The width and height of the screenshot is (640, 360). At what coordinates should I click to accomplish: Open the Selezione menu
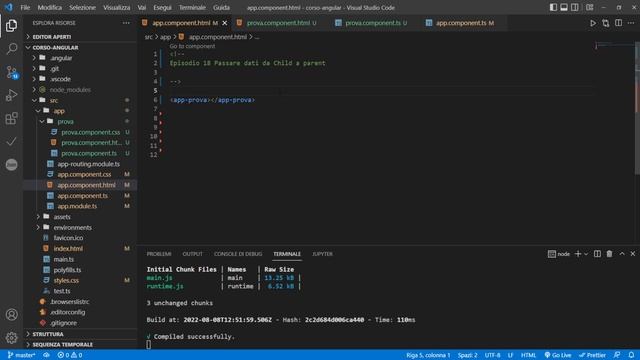82,7
